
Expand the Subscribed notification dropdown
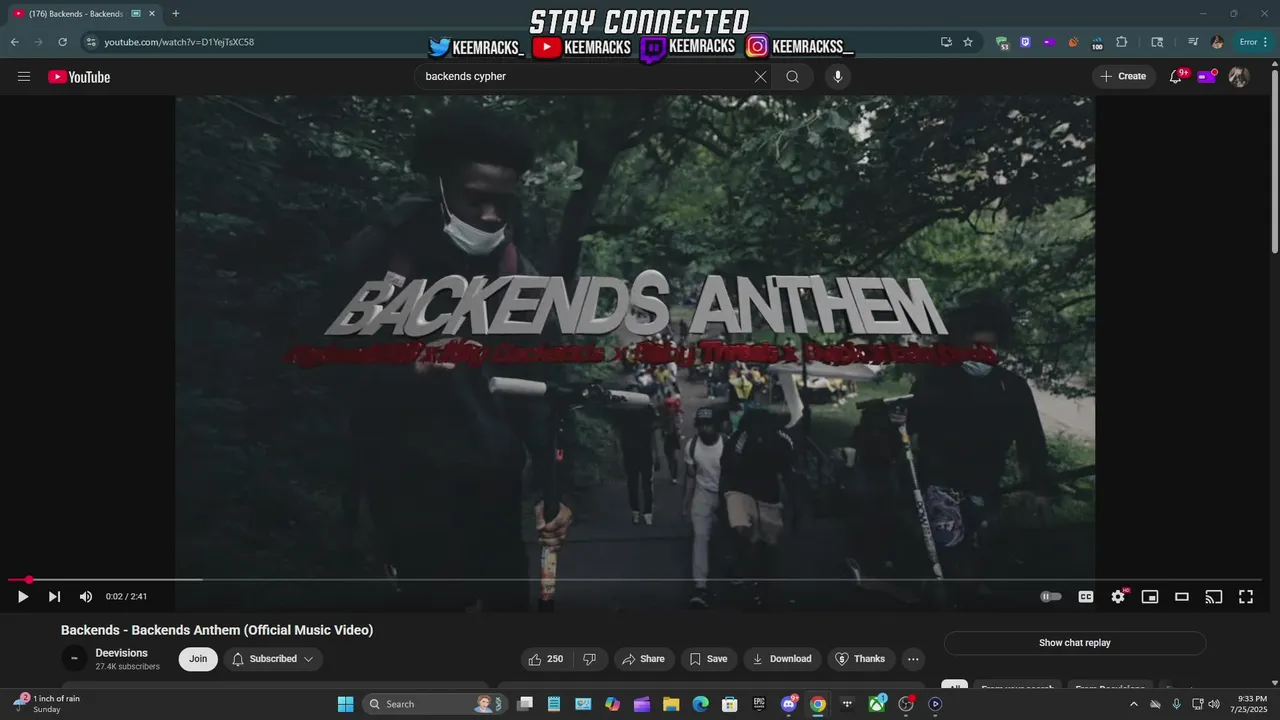pos(273,659)
